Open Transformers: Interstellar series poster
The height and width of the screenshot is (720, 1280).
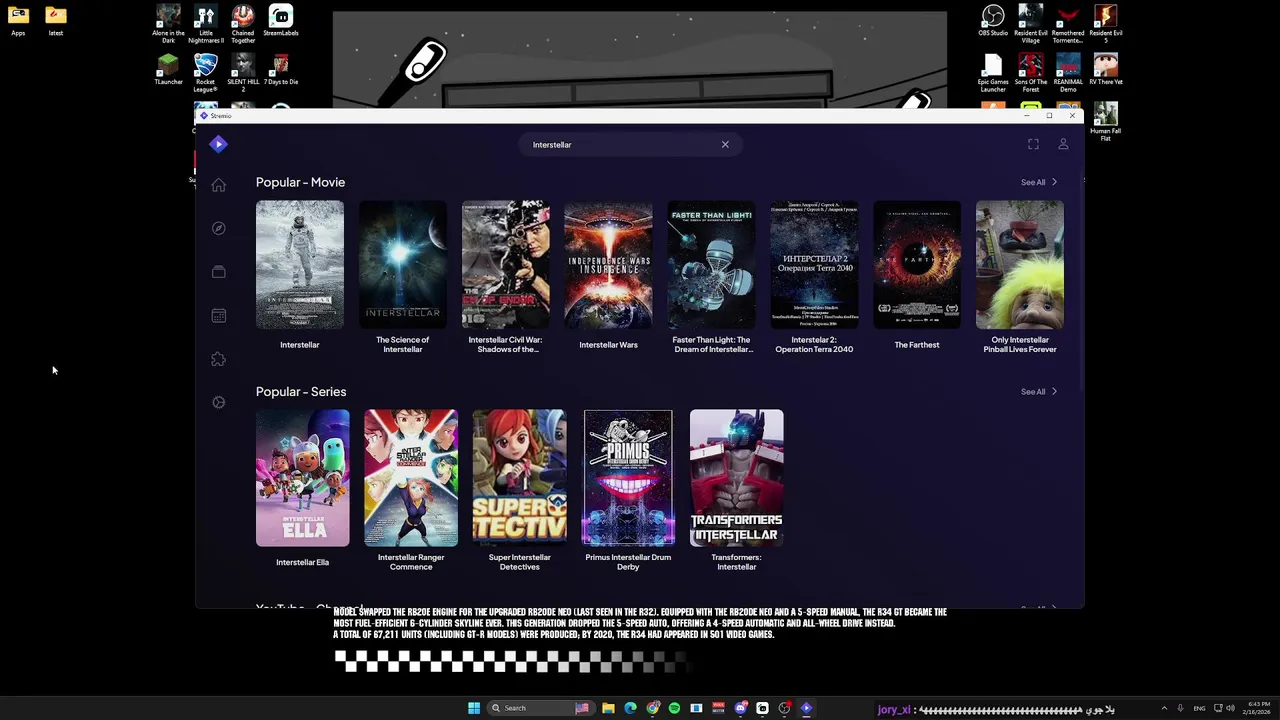[736, 478]
